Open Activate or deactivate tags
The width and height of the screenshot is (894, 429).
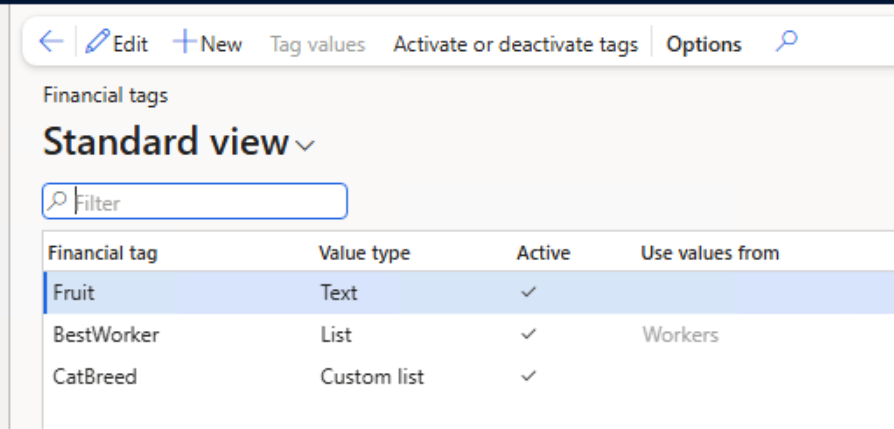tap(515, 44)
